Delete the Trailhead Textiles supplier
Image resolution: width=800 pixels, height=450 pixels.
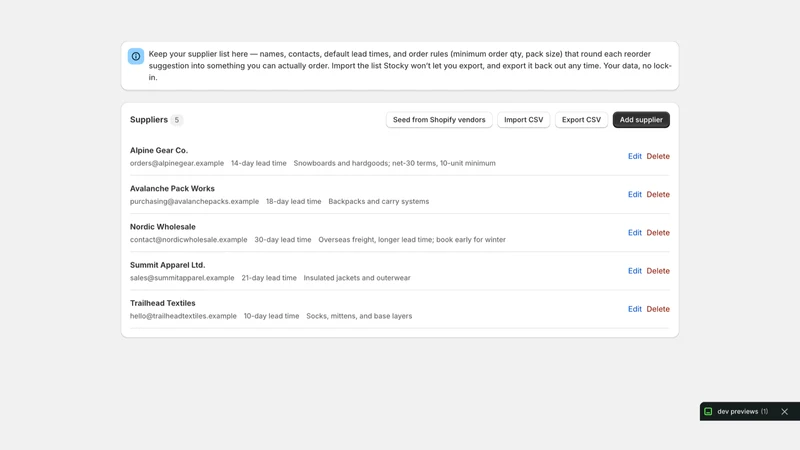click(658, 309)
